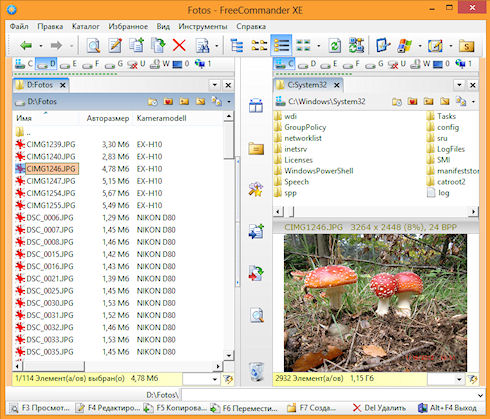The width and height of the screenshot is (490, 419).
Task: Click the recycle bin icon in middle bar
Action: tap(256, 371)
